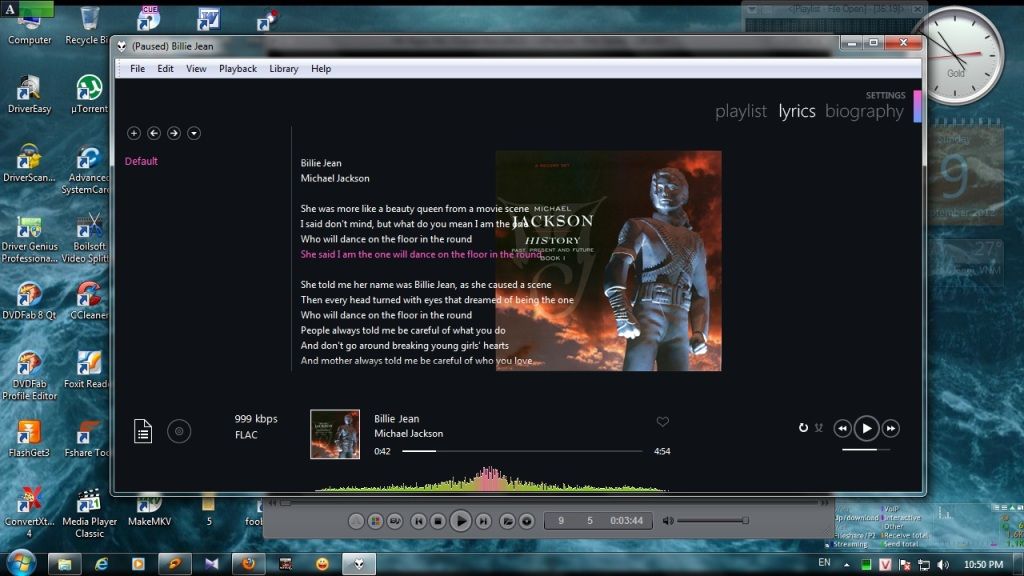Click the background player seek bar handle
Image resolution: width=1024 pixels, height=576 pixels.
(x=285, y=503)
